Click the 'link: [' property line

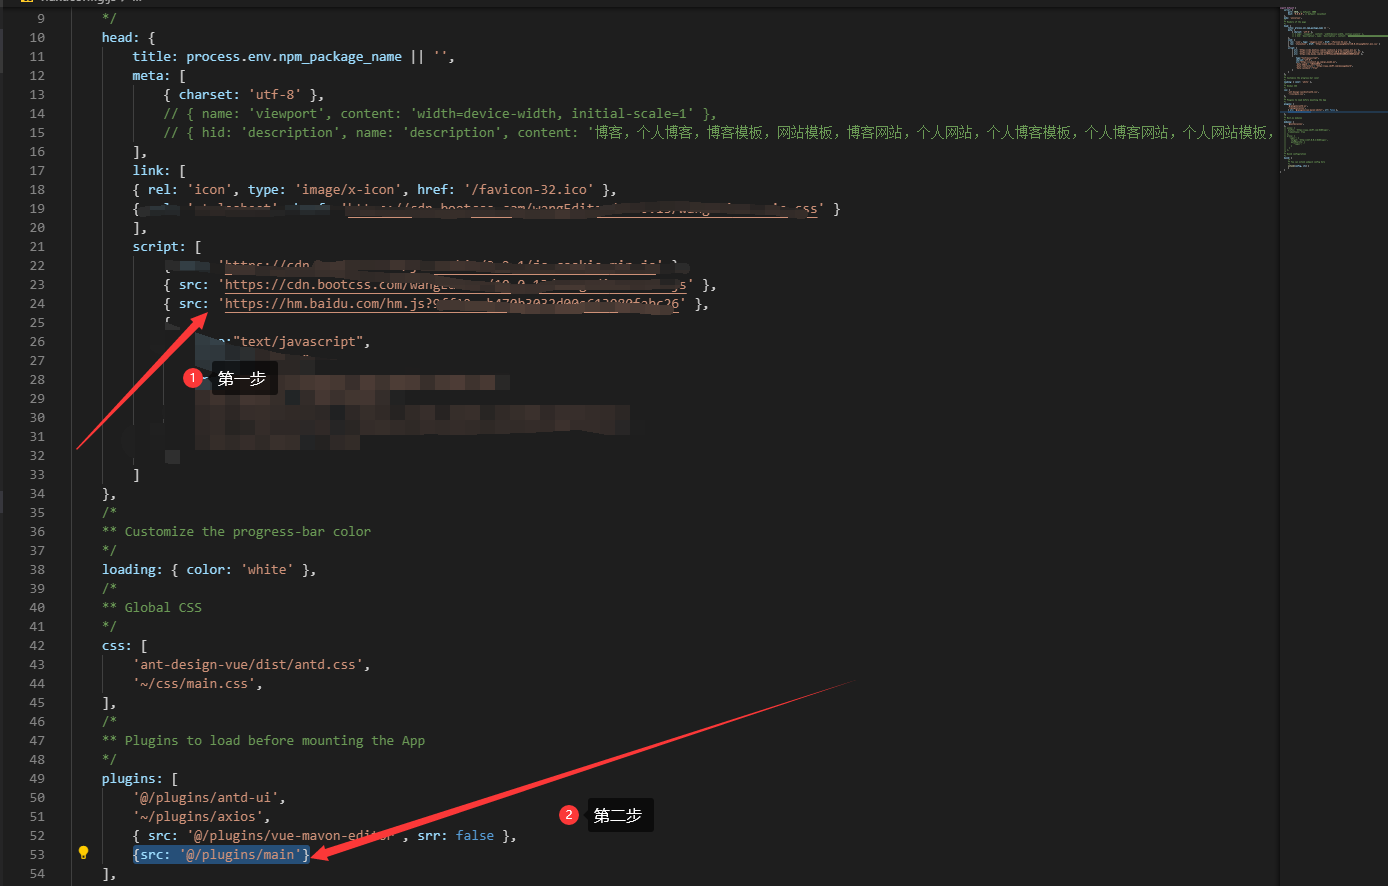[x=159, y=171]
